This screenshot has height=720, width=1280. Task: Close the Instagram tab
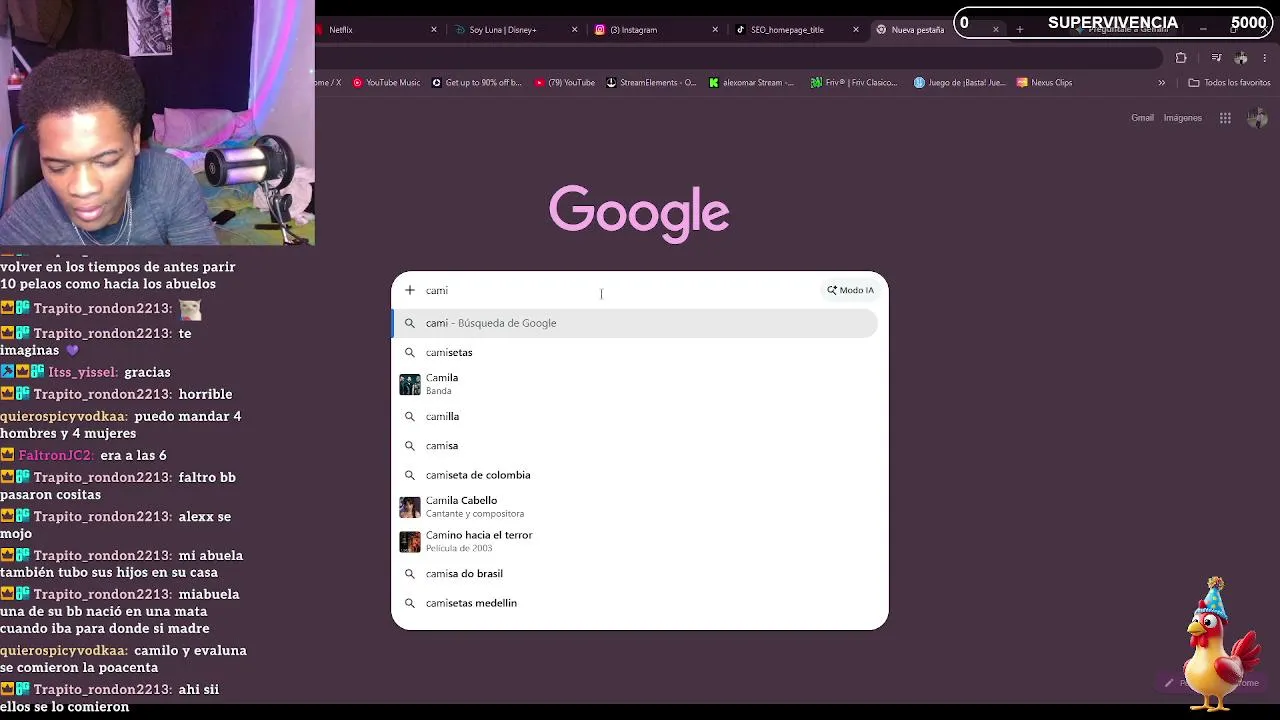coord(715,30)
